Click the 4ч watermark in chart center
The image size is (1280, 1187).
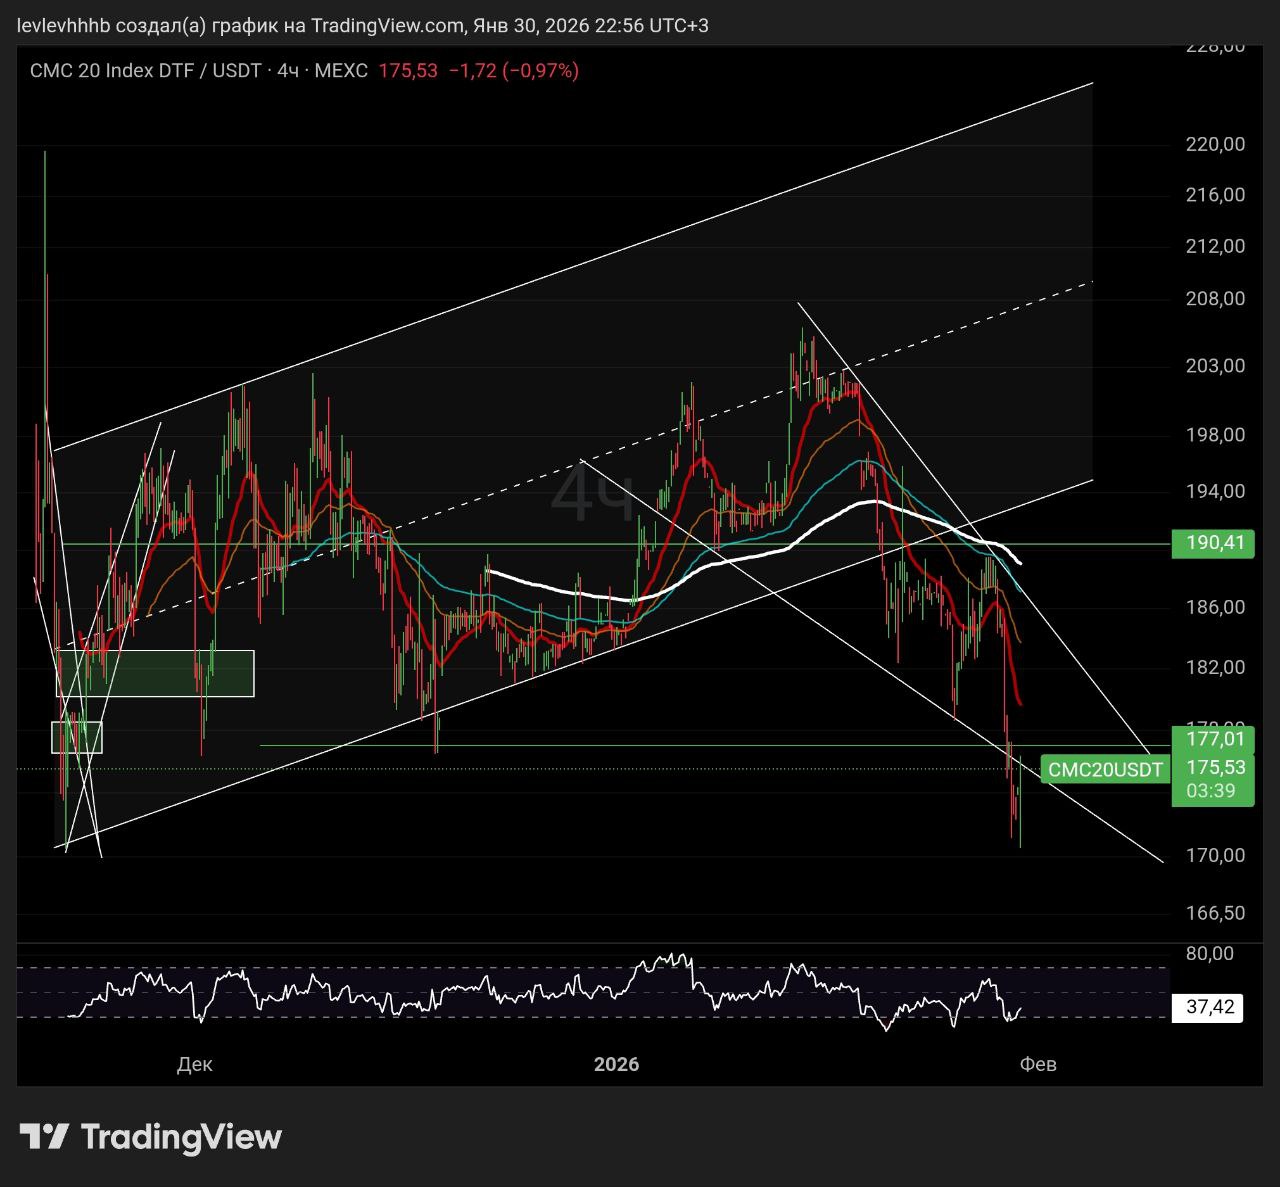click(x=592, y=496)
